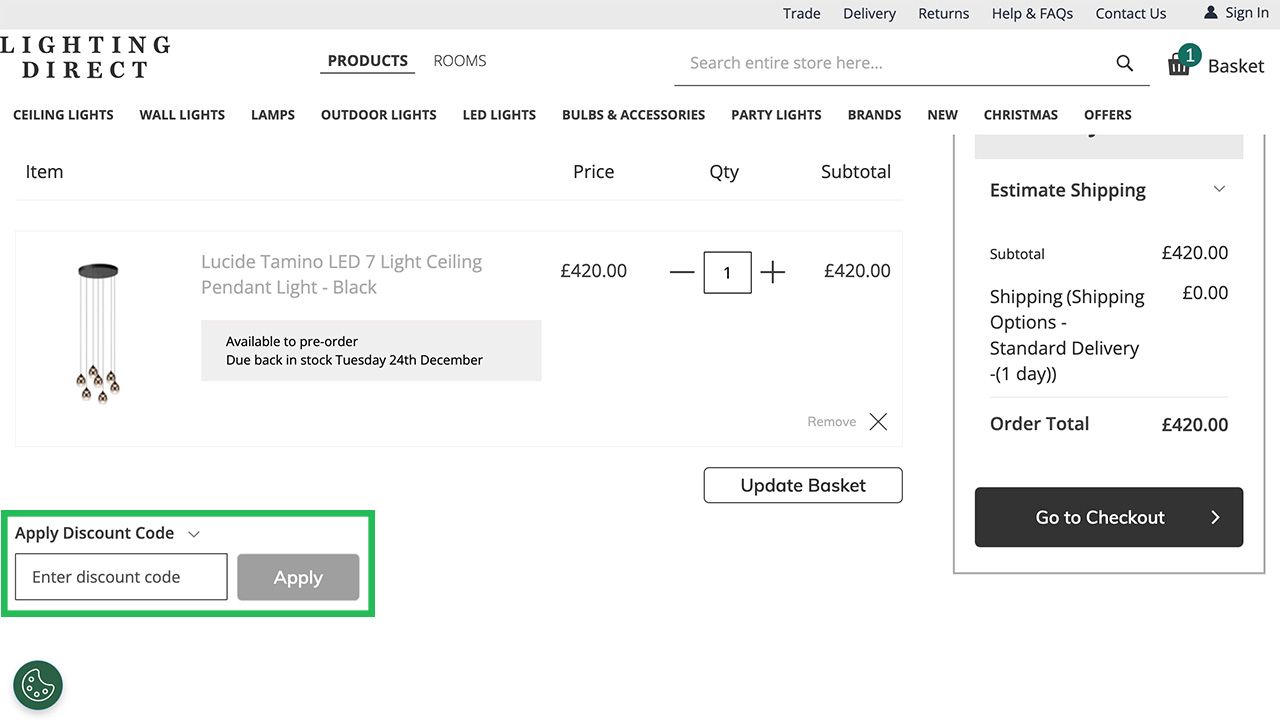Image resolution: width=1280 pixels, height=720 pixels.
Task: Open the green palette widget bottom left
Action: click(37, 685)
